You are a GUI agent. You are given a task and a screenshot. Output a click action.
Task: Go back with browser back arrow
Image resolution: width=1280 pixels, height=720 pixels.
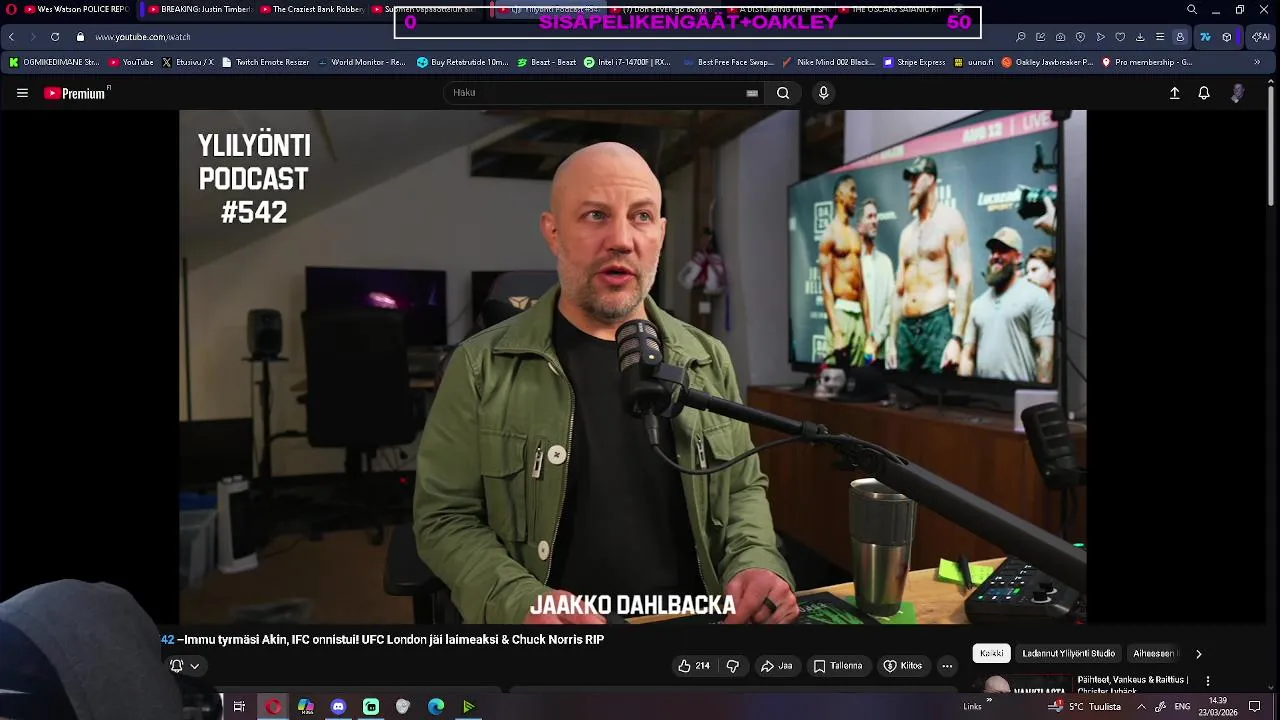click(11, 37)
